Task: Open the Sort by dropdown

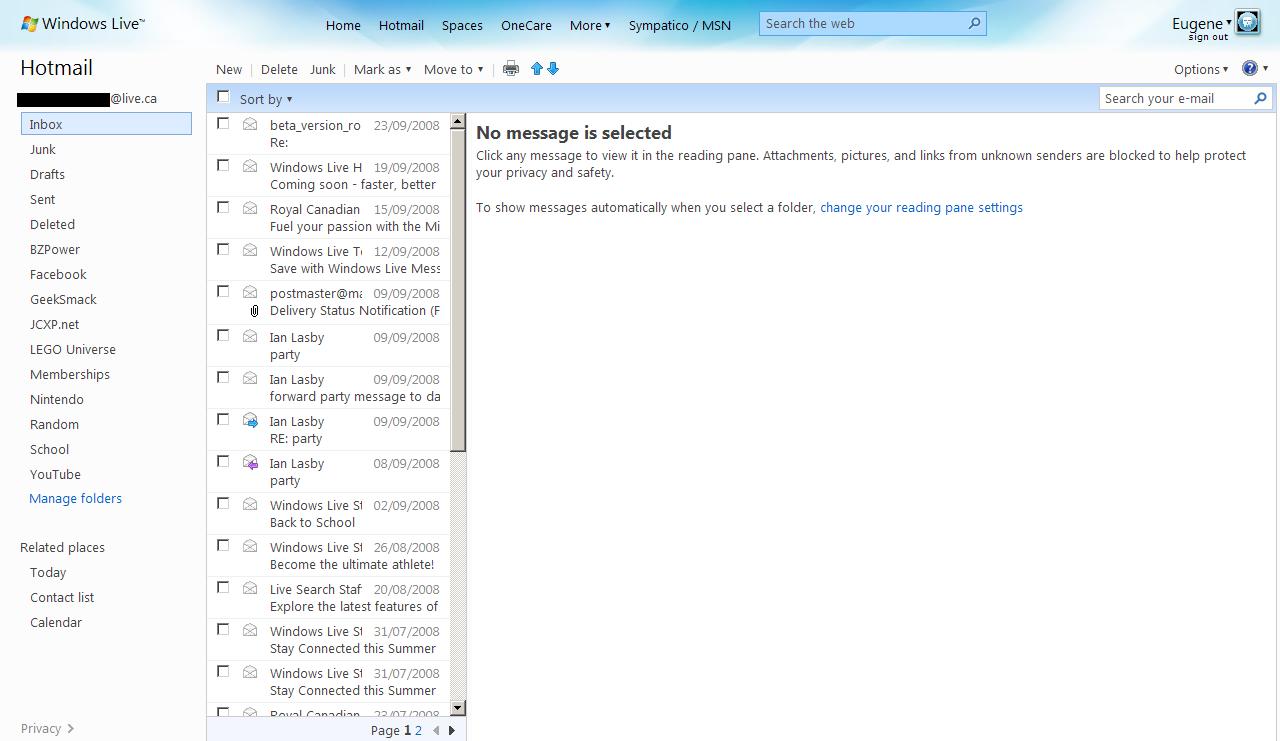Action: (266, 99)
